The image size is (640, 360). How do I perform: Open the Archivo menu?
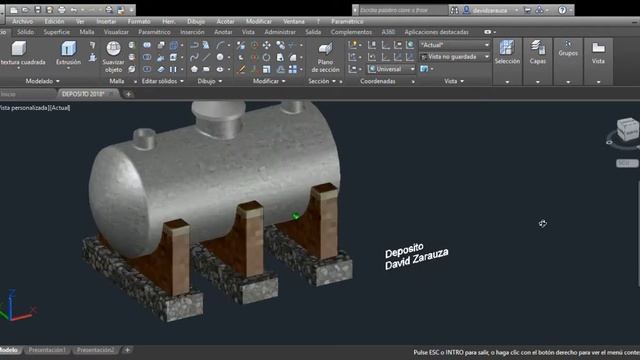[x=22, y=21]
